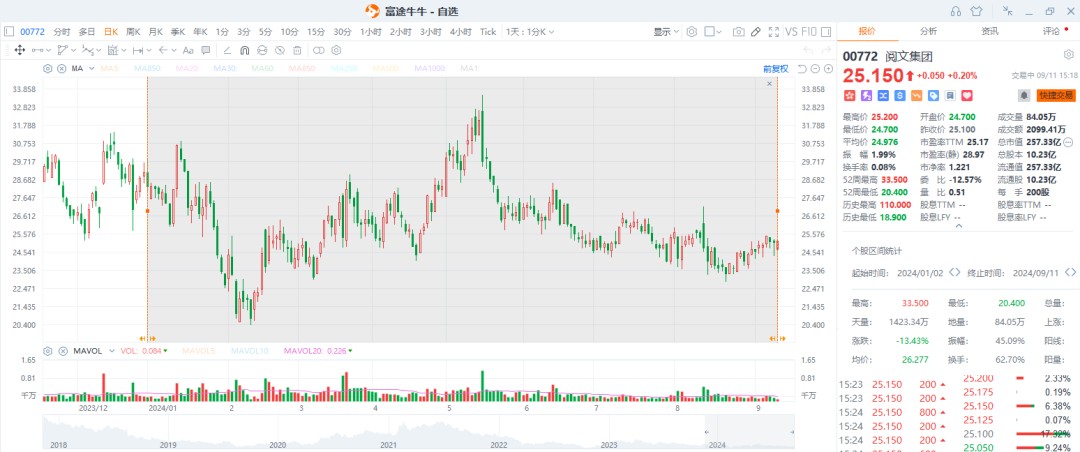Click the price alert bell icon
The height and width of the screenshot is (452, 1080).
click(1024, 95)
